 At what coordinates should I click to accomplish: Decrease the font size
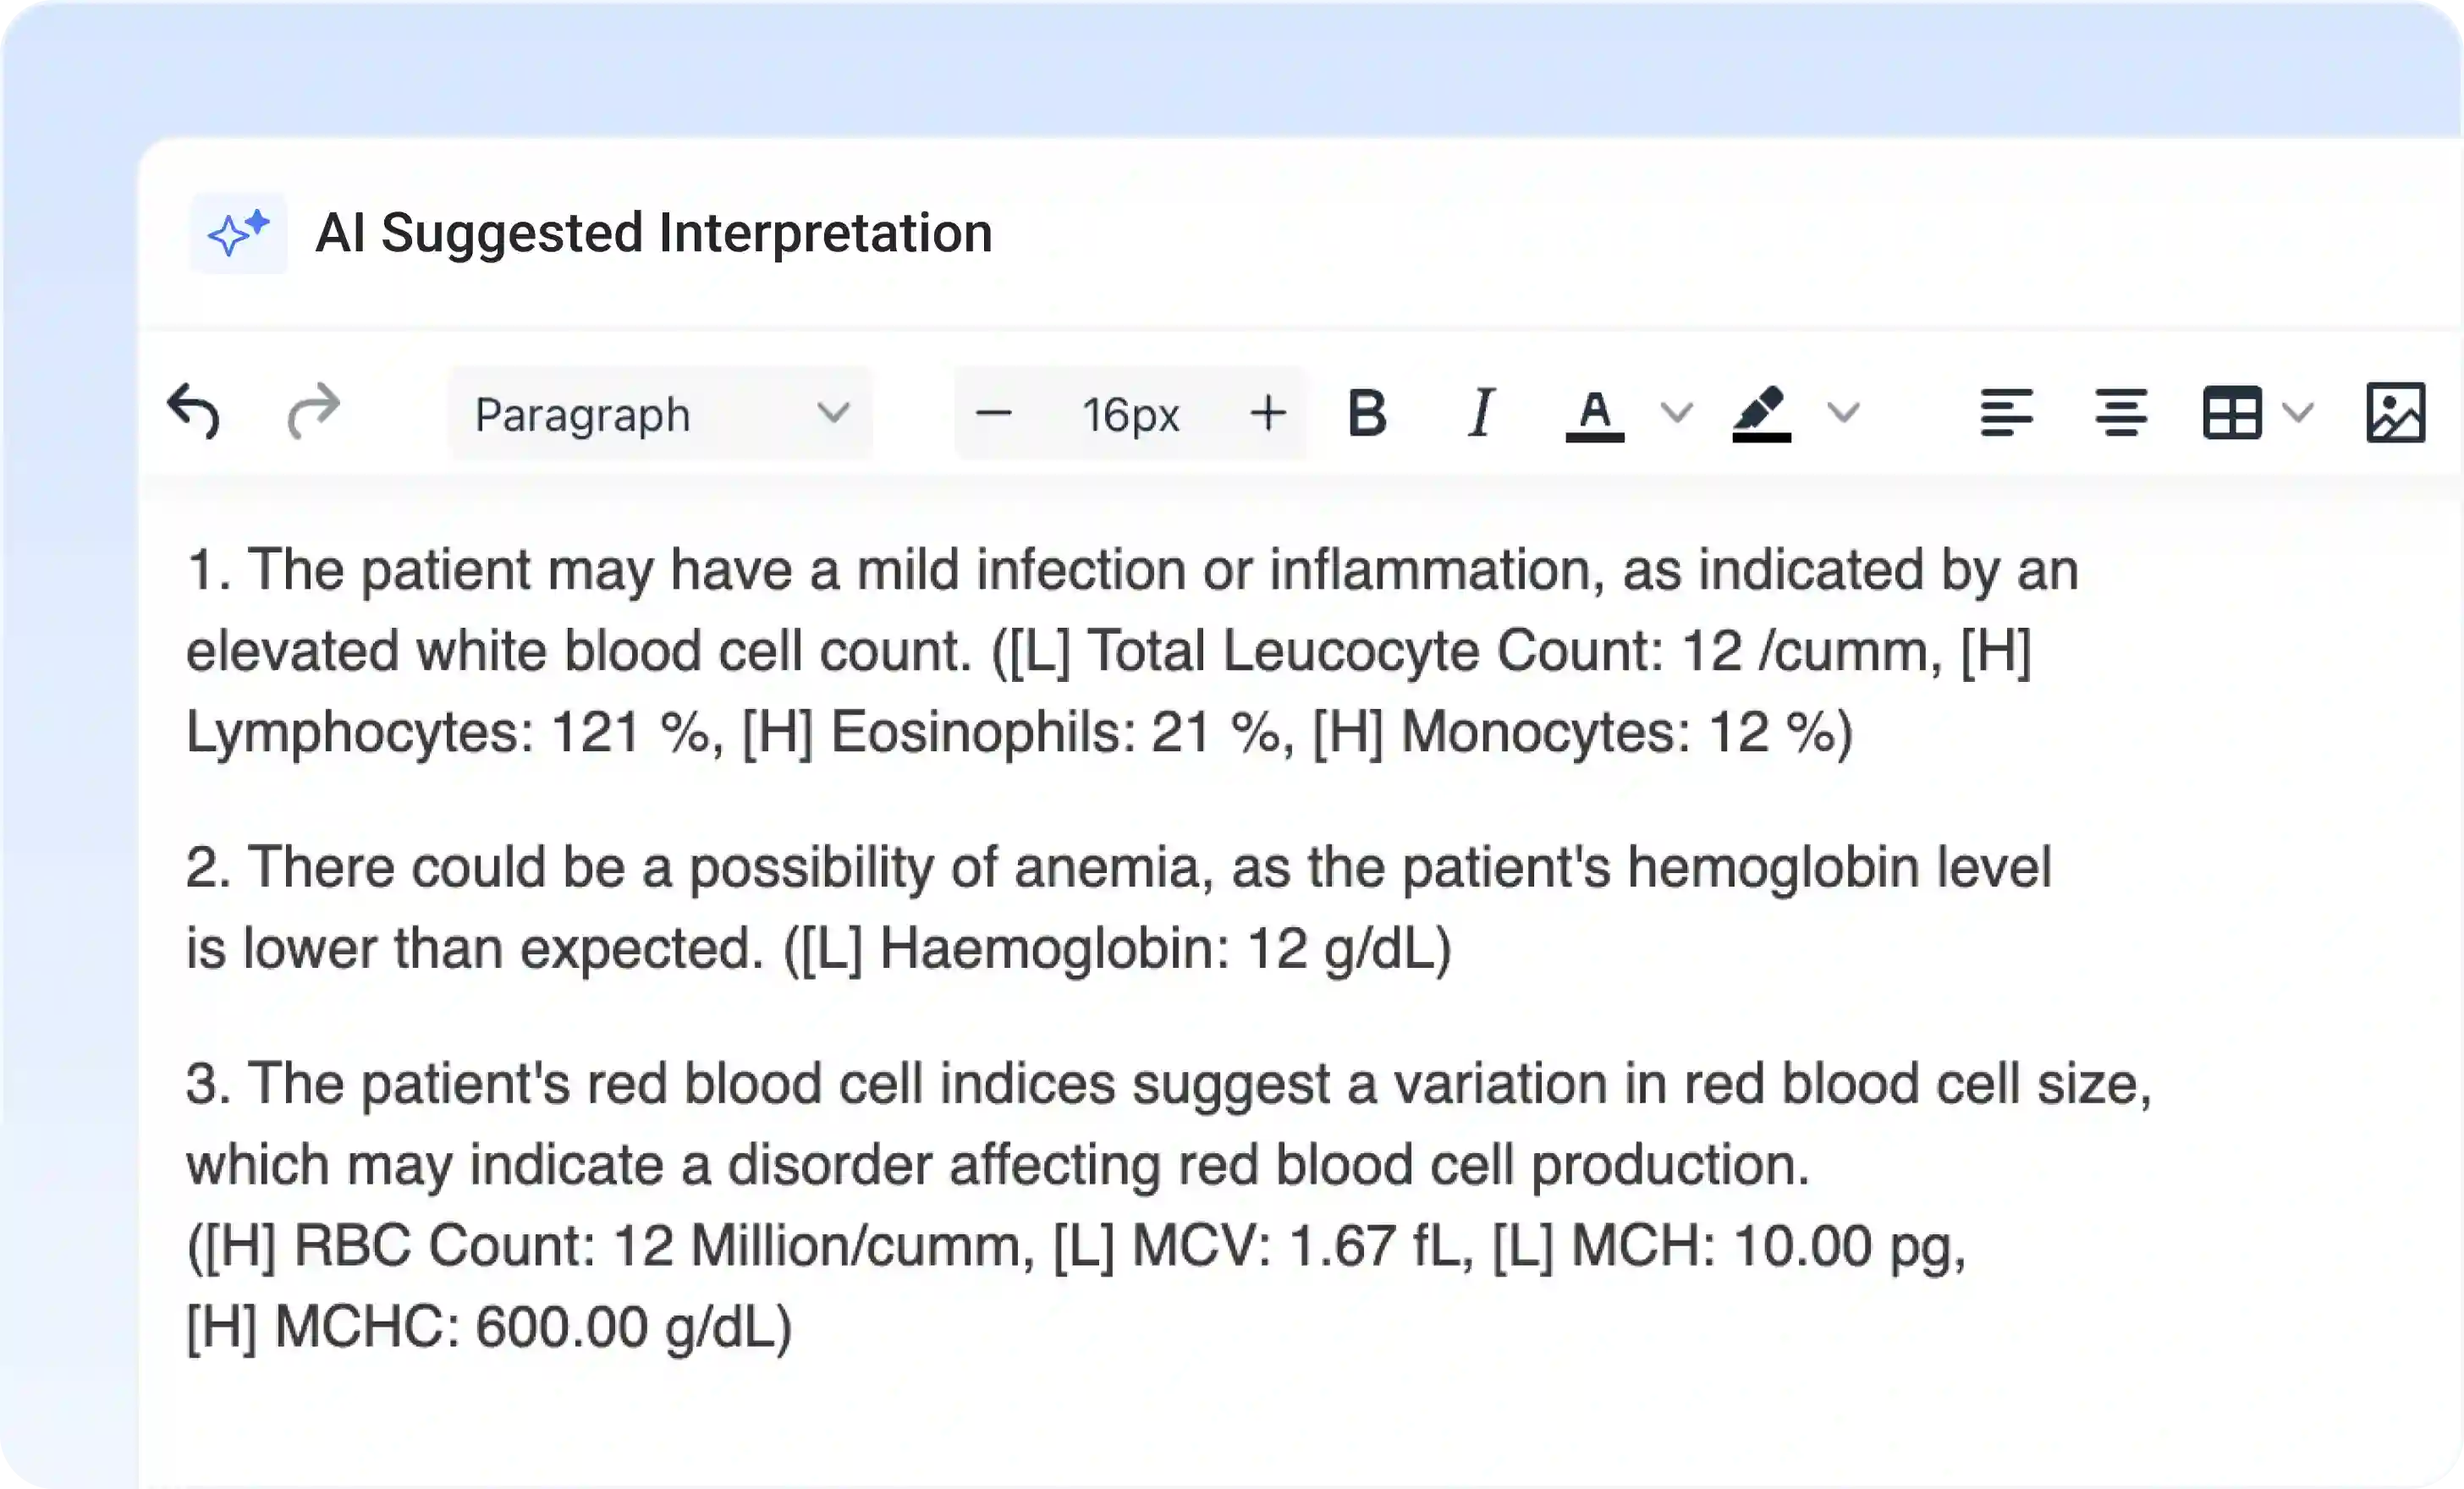pos(995,413)
